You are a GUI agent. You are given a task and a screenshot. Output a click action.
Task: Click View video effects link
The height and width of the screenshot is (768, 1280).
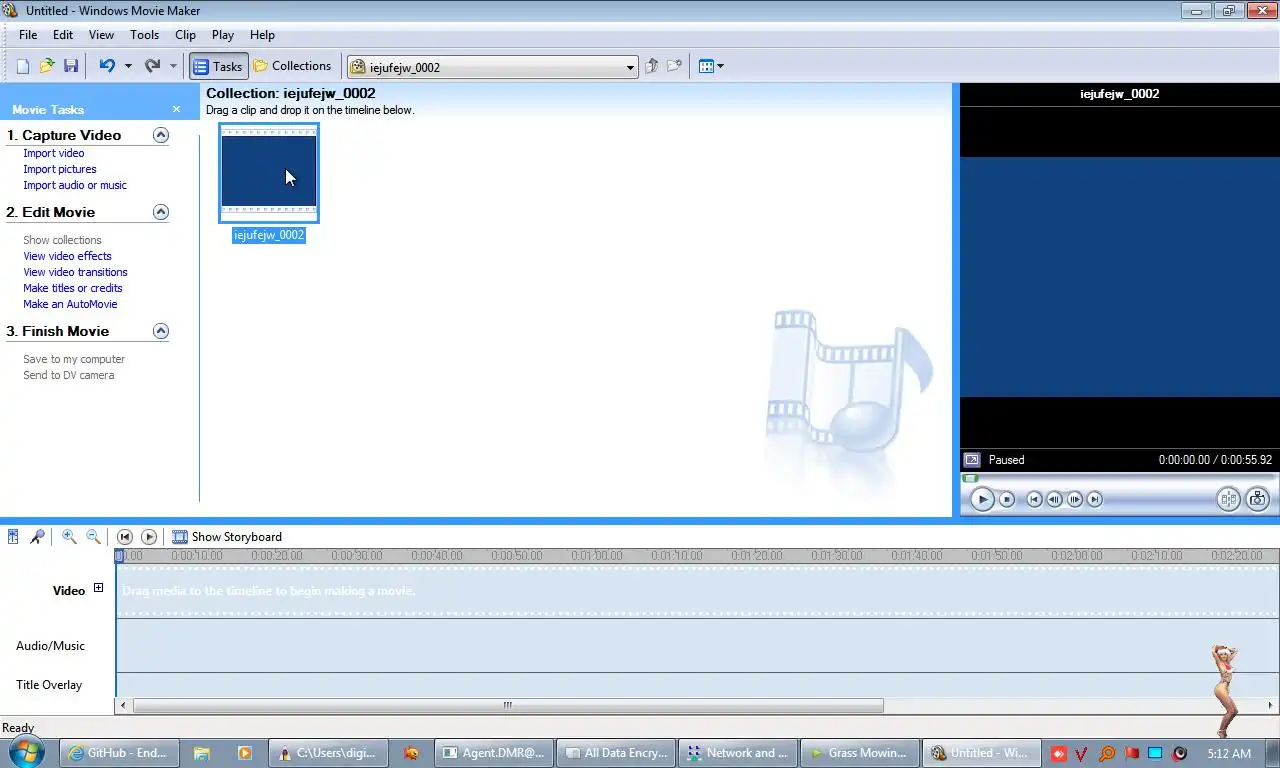pyautogui.click(x=67, y=256)
